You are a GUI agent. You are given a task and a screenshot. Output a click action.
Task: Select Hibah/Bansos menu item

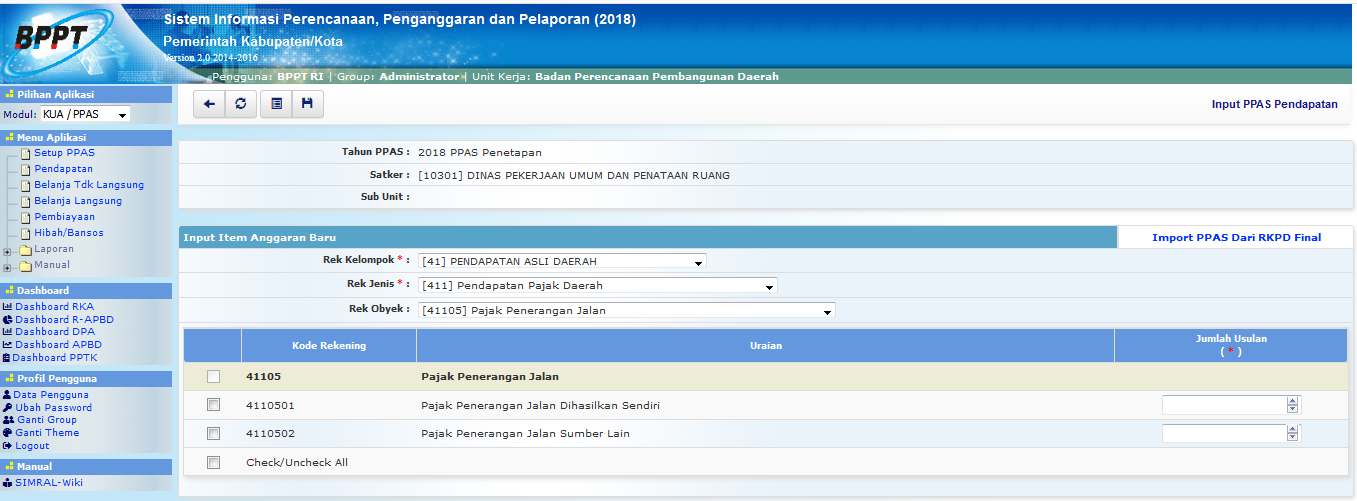pyautogui.click(x=68, y=233)
